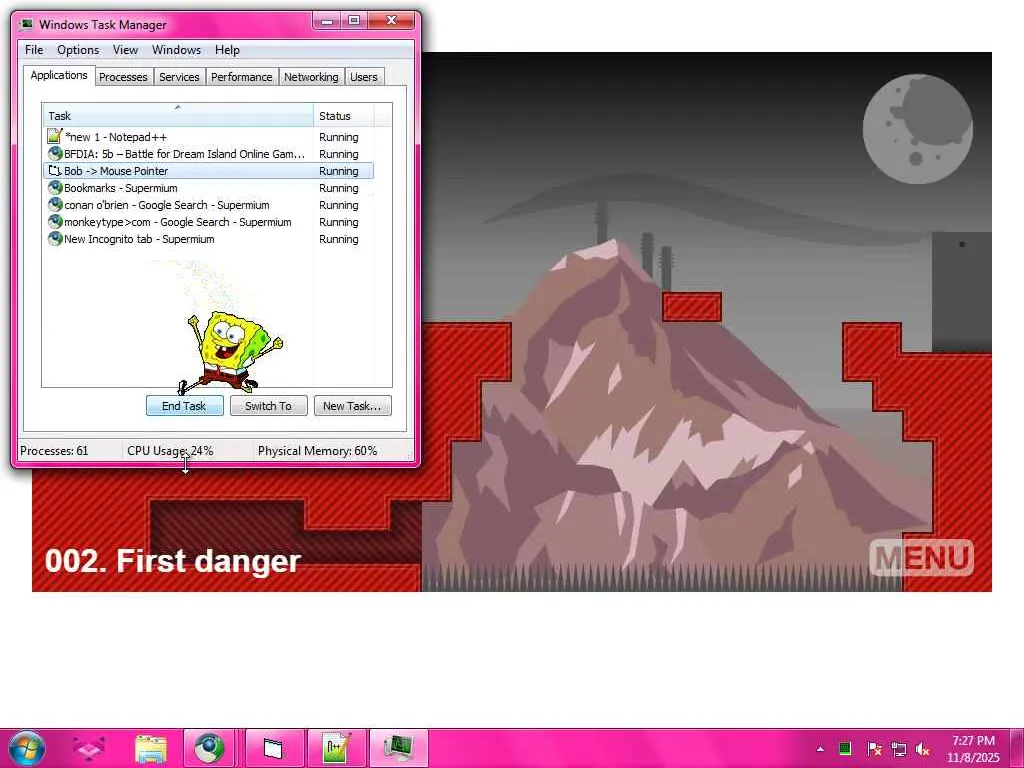The width and height of the screenshot is (1024, 768).
Task: Click the moon in the game scene
Action: coord(918,129)
